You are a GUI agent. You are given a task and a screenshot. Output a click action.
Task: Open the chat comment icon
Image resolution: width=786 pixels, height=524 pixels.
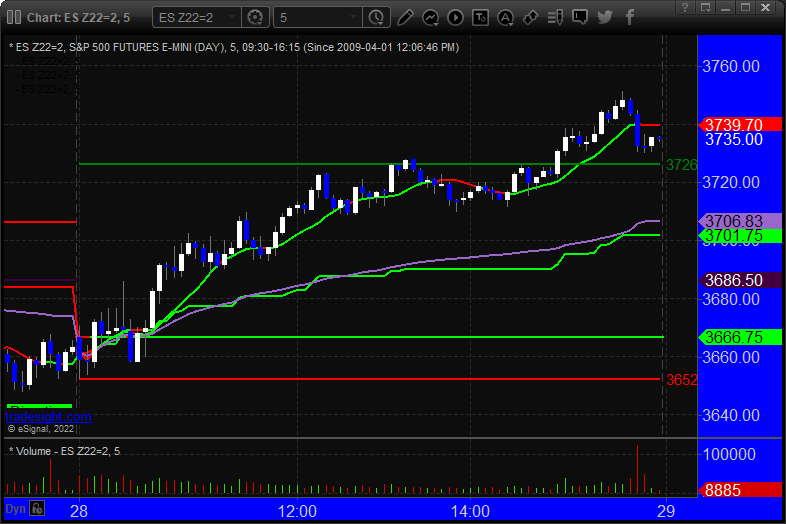tap(580, 18)
